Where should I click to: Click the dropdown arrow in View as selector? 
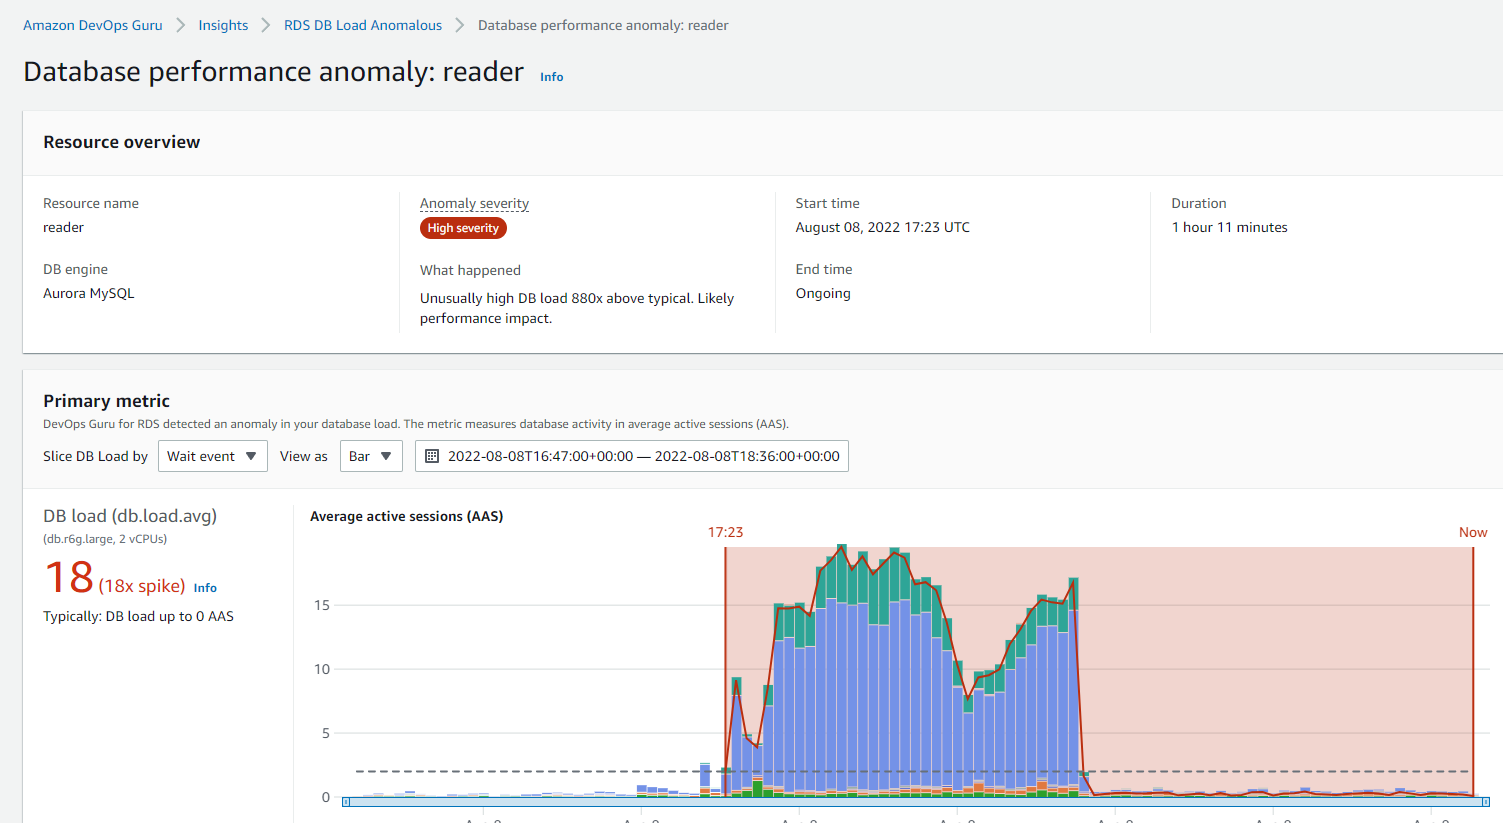(386, 456)
